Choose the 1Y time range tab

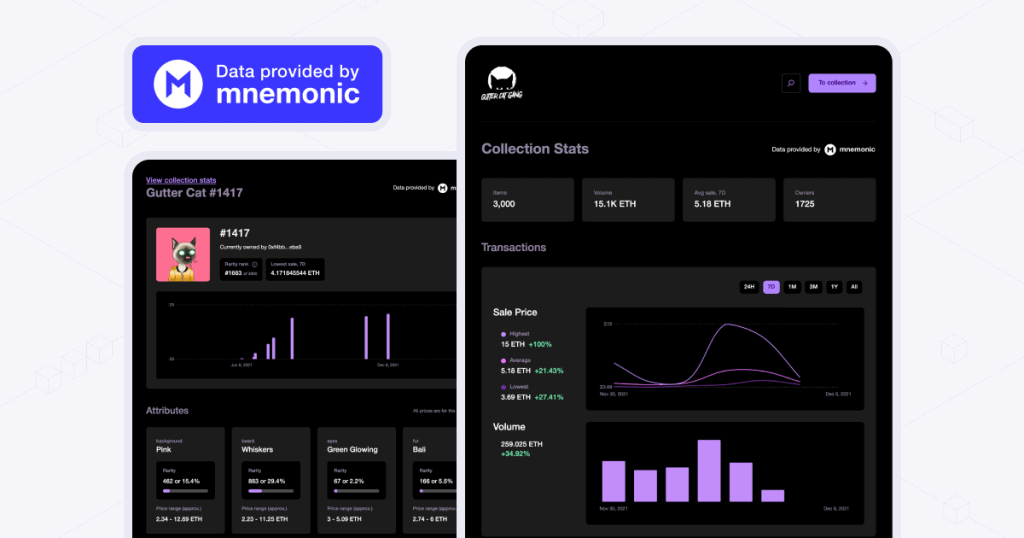point(834,287)
